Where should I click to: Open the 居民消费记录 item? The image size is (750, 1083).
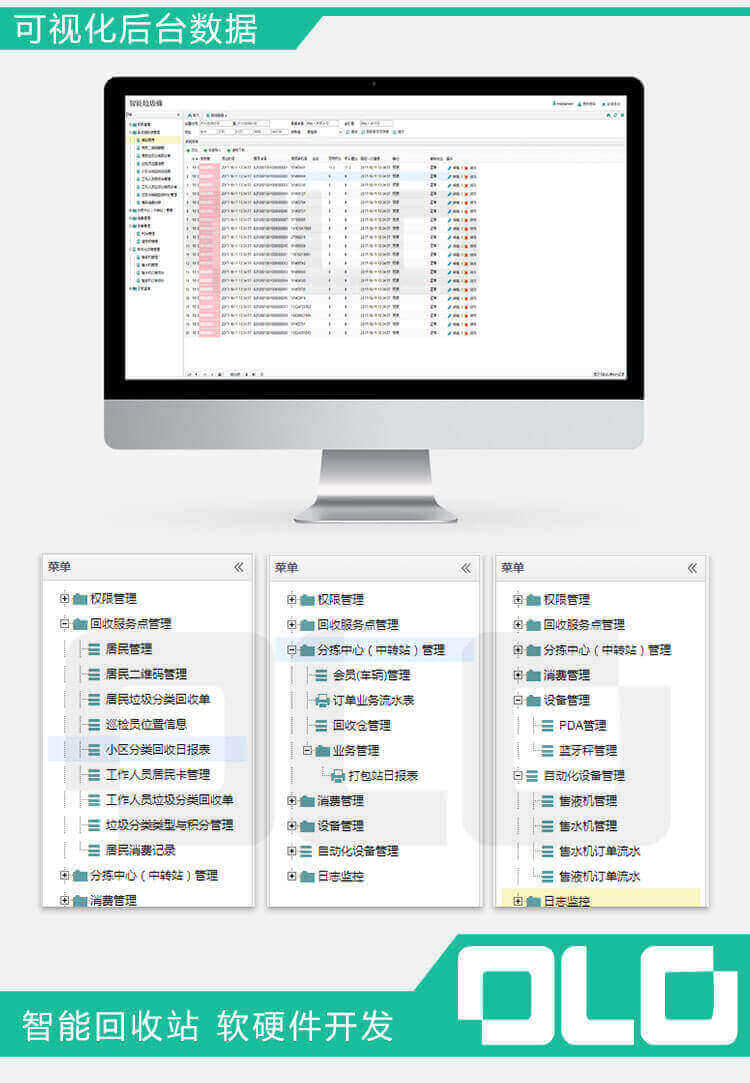[x=140, y=850]
